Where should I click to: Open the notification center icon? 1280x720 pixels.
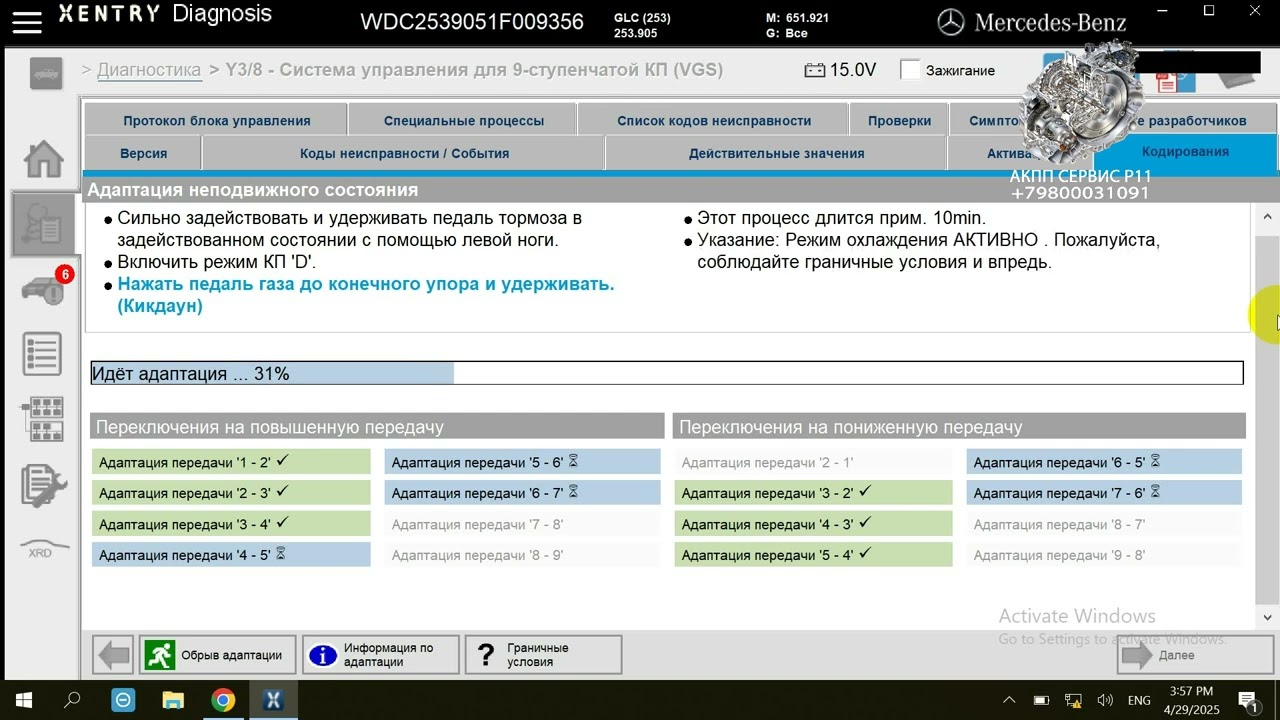click(1247, 700)
